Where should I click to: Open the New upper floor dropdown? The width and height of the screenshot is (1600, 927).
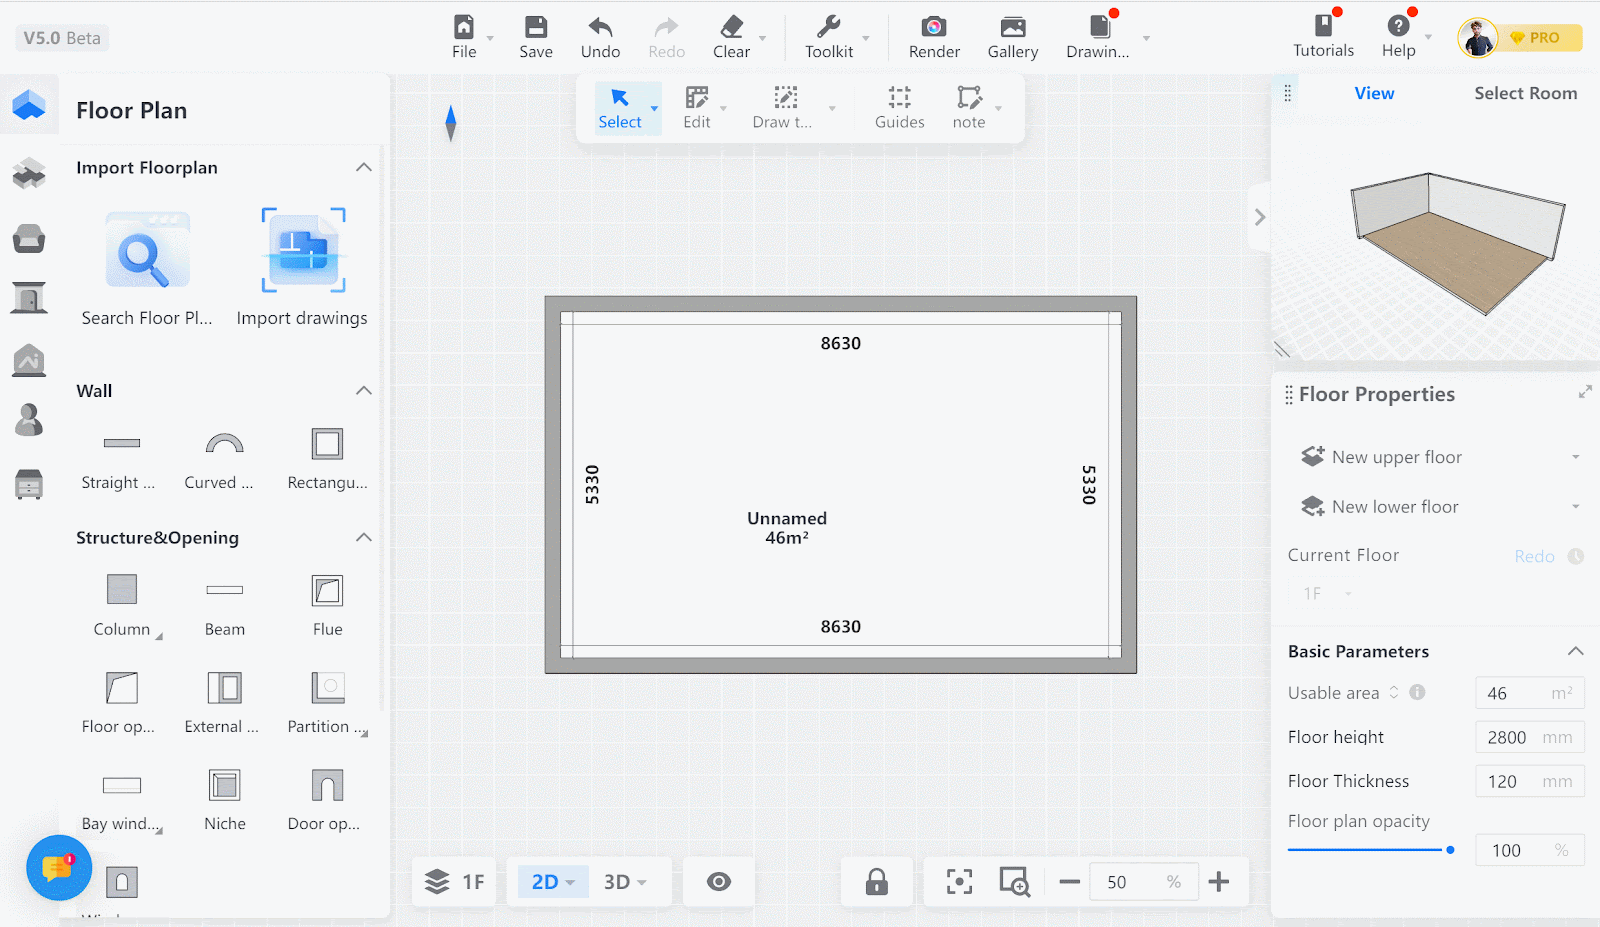(1575, 457)
